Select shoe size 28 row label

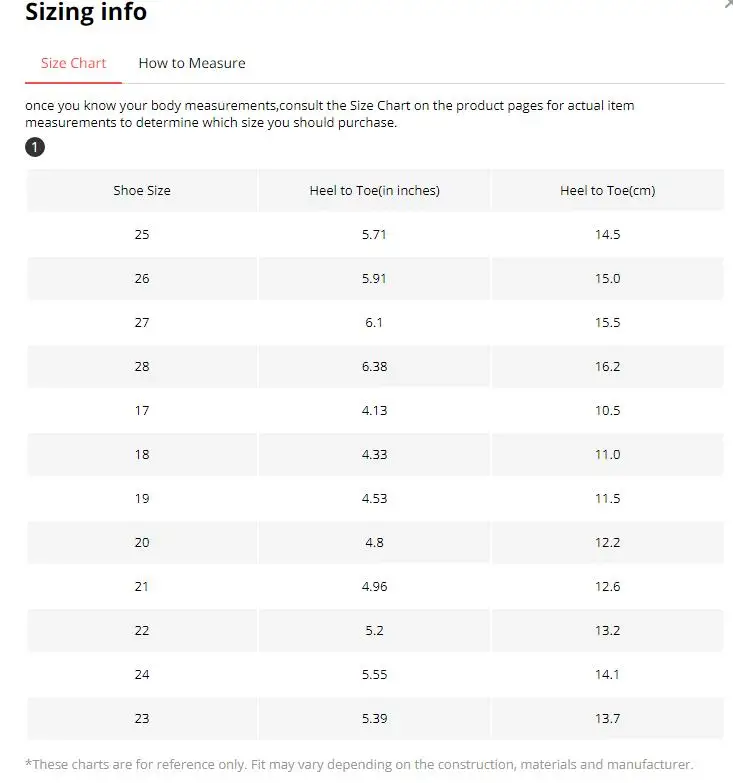(142, 366)
